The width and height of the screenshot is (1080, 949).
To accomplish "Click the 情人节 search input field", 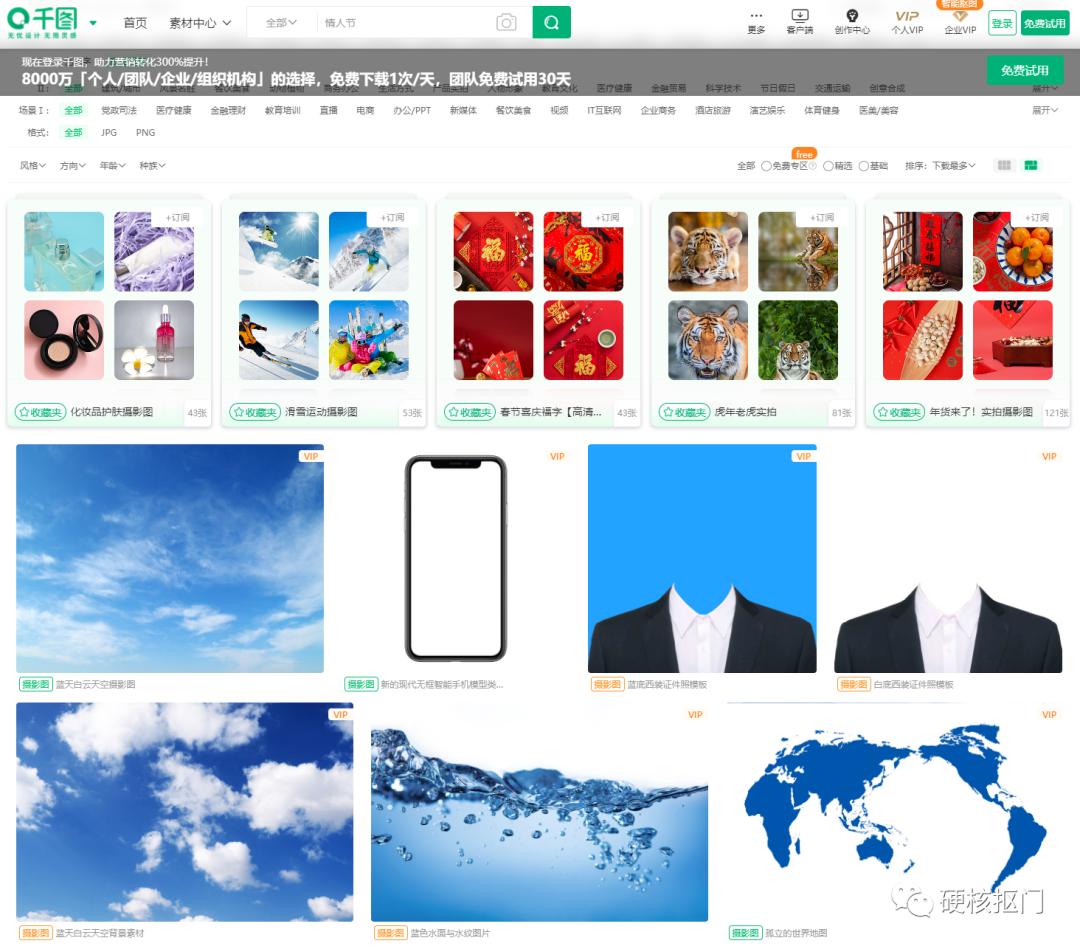I will [406, 23].
